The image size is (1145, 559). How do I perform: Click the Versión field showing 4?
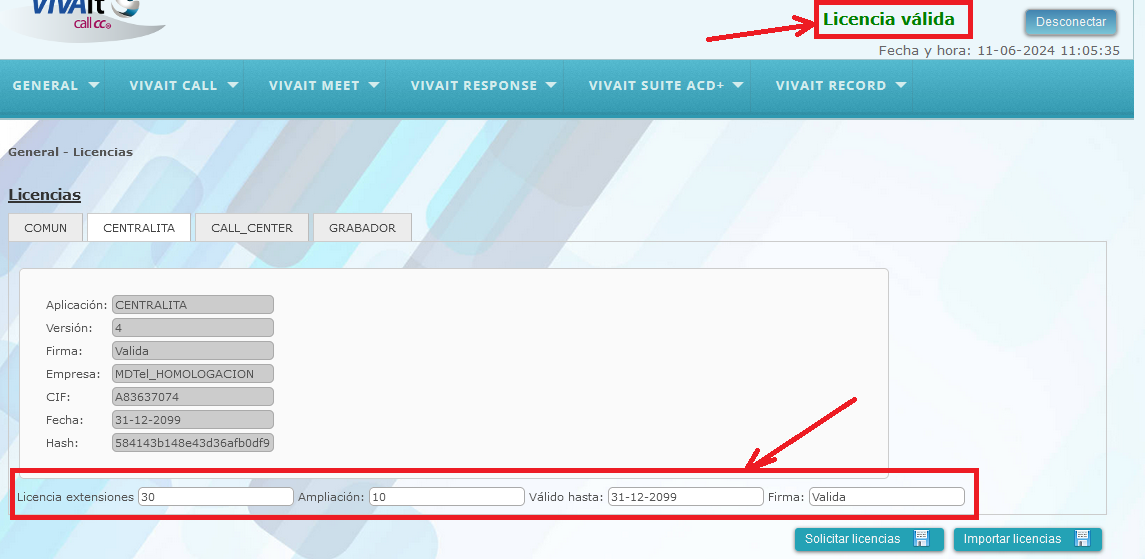(x=193, y=328)
